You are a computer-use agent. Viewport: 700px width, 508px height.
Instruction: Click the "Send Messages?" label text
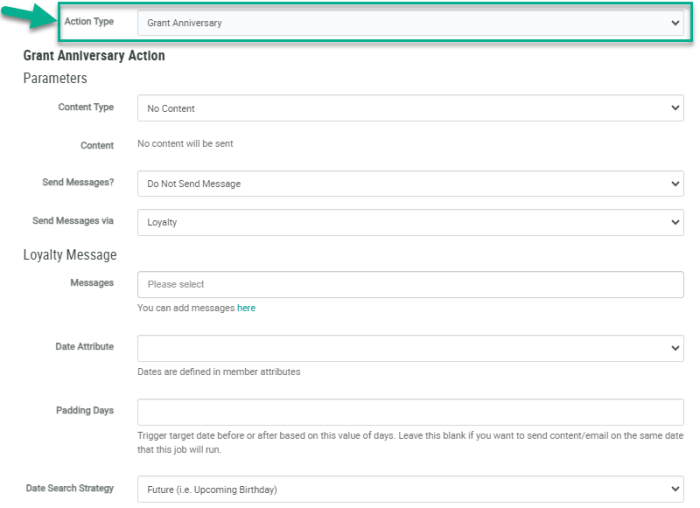click(x=79, y=183)
